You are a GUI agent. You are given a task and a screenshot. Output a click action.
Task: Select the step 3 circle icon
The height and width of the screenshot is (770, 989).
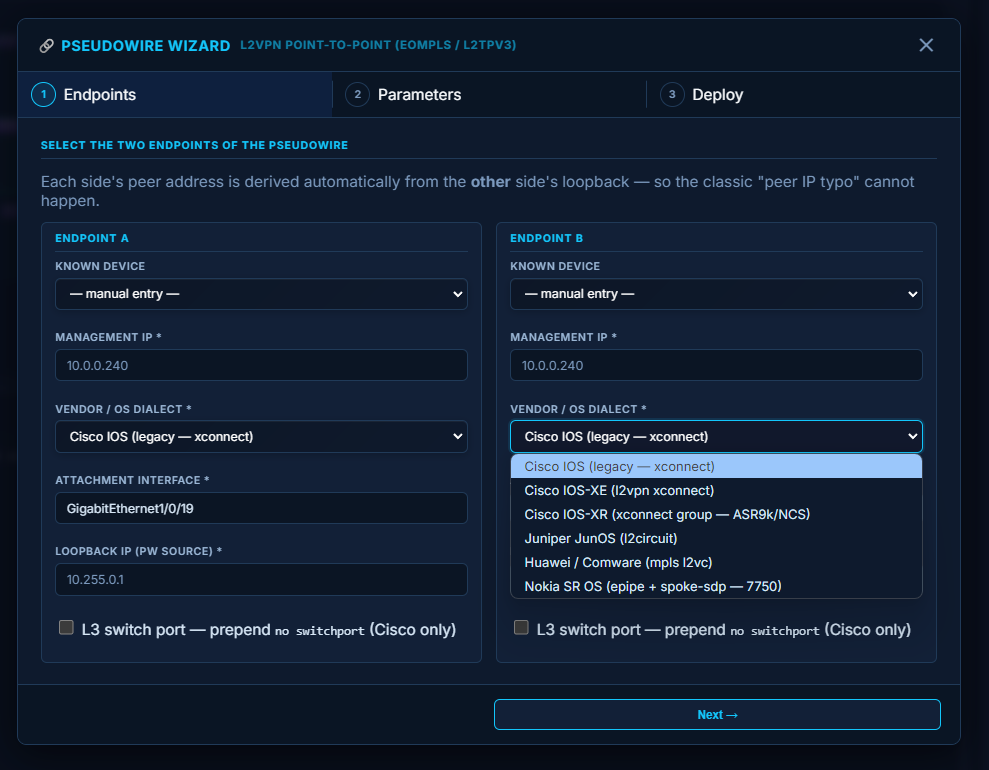tap(672, 95)
